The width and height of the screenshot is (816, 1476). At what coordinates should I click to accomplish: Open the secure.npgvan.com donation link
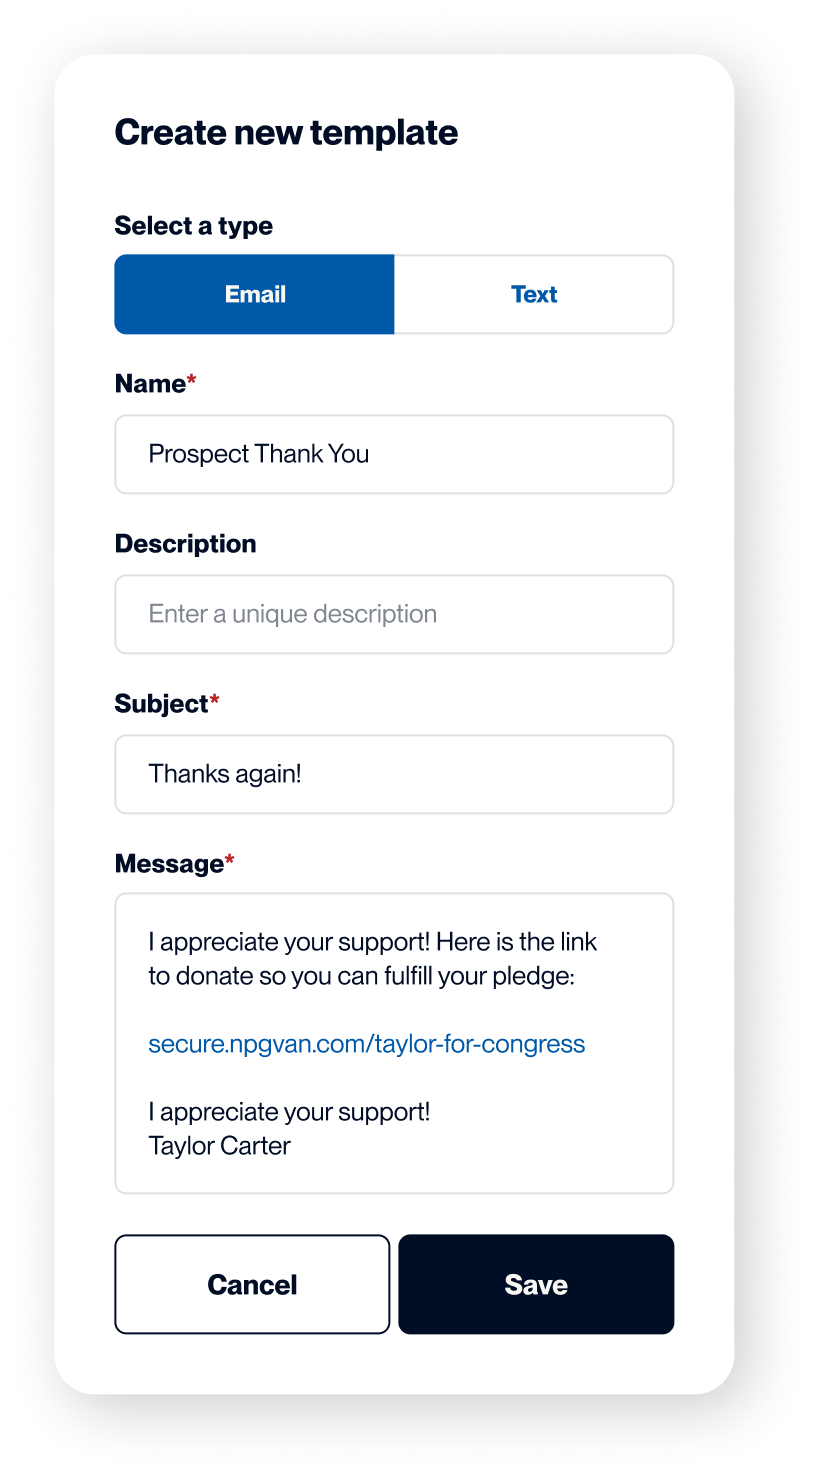[366, 1043]
